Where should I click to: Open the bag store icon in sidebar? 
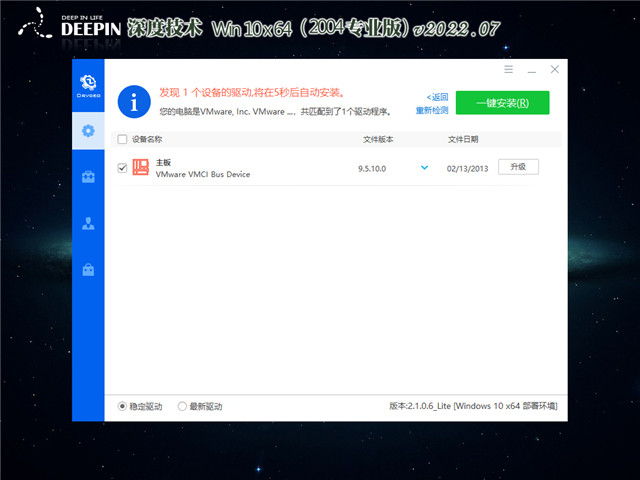[x=88, y=269]
